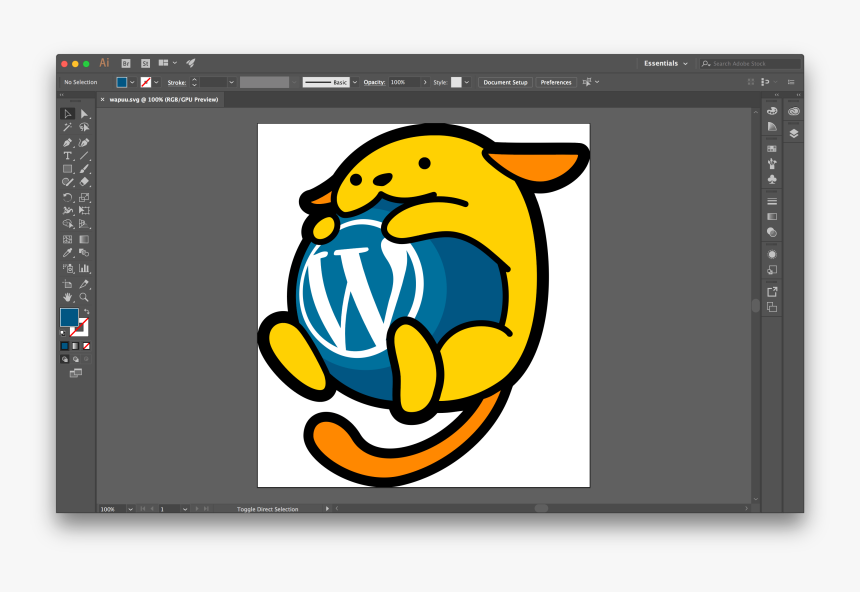Select the Shape Builder tool
This screenshot has width=860, height=592.
pyautogui.click(x=67, y=224)
